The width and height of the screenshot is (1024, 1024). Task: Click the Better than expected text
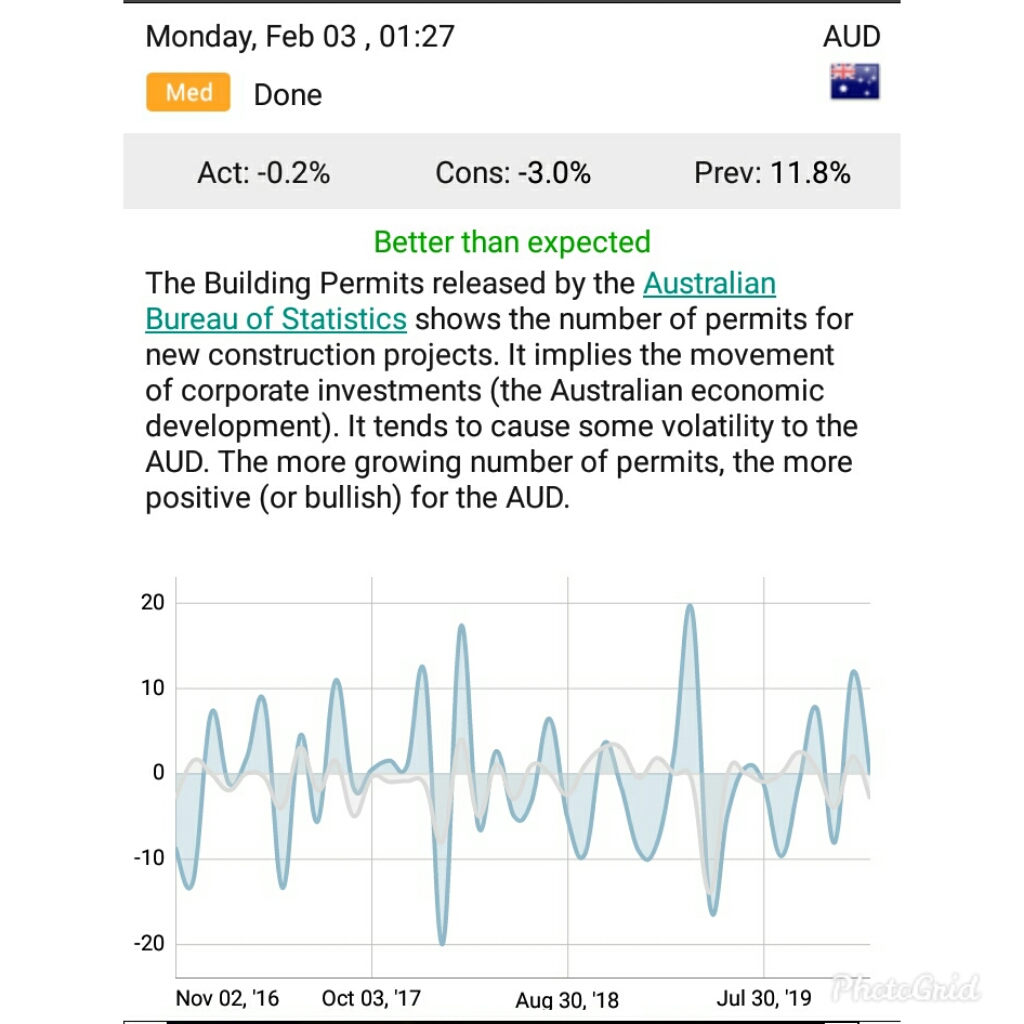tap(512, 242)
